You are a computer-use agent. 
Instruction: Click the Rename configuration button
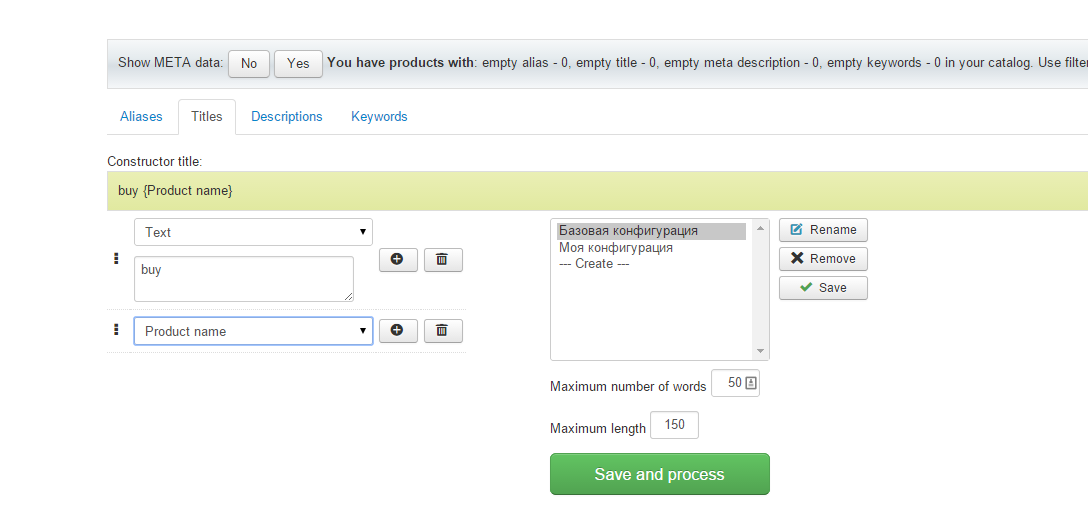point(823,230)
